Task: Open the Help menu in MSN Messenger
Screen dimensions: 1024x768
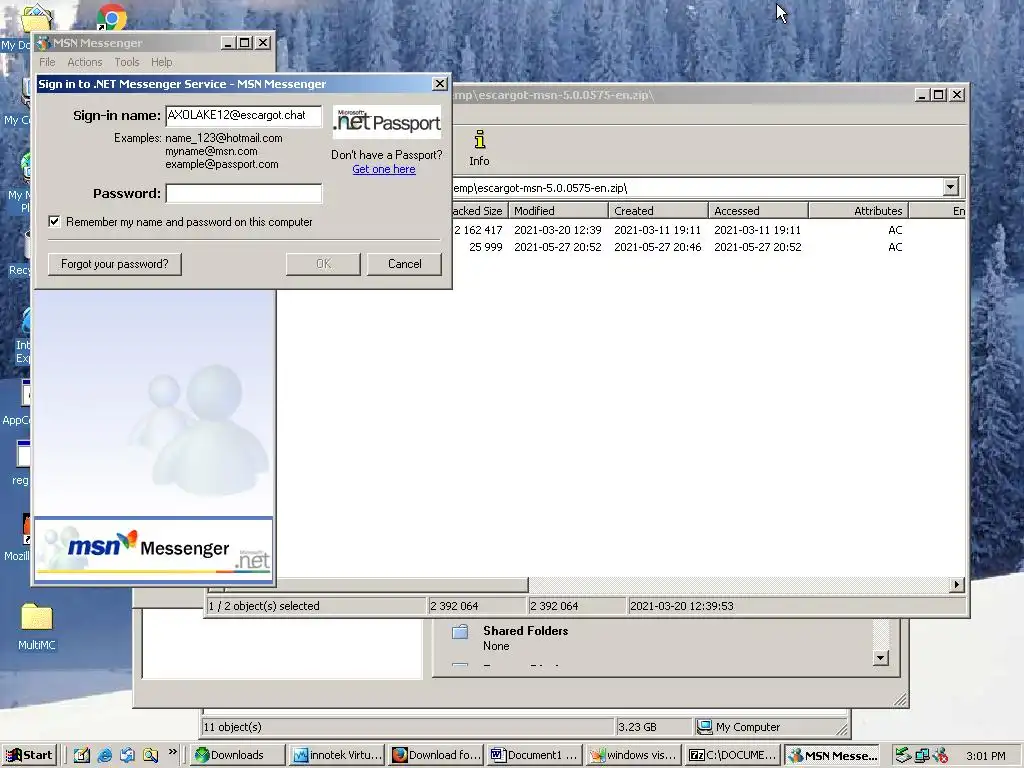Action: (x=161, y=62)
